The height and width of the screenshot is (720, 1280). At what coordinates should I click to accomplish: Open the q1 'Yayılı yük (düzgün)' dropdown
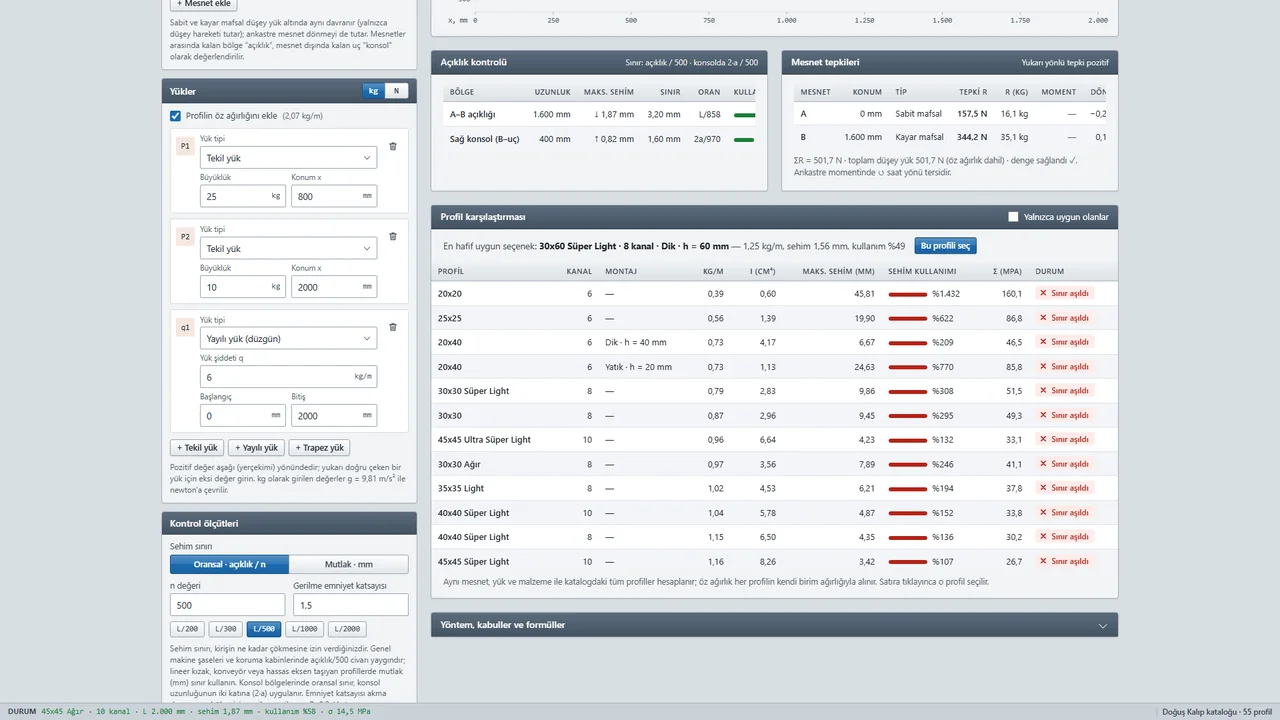pyautogui.click(x=288, y=339)
